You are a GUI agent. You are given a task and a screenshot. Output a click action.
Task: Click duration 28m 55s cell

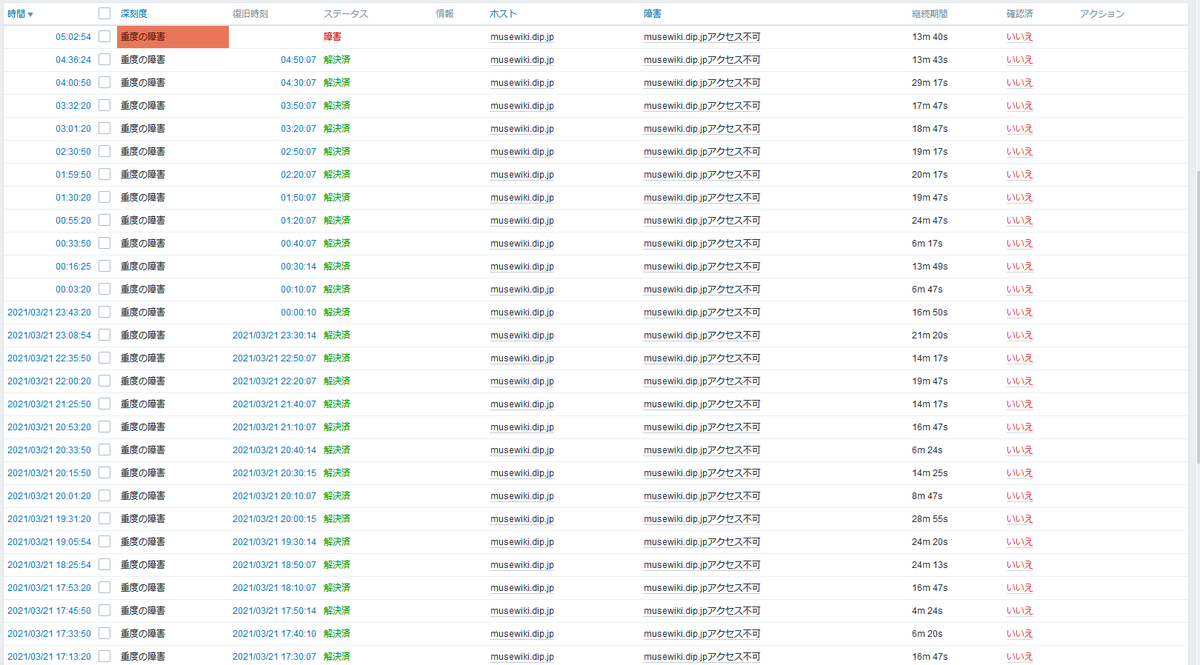[929, 520]
